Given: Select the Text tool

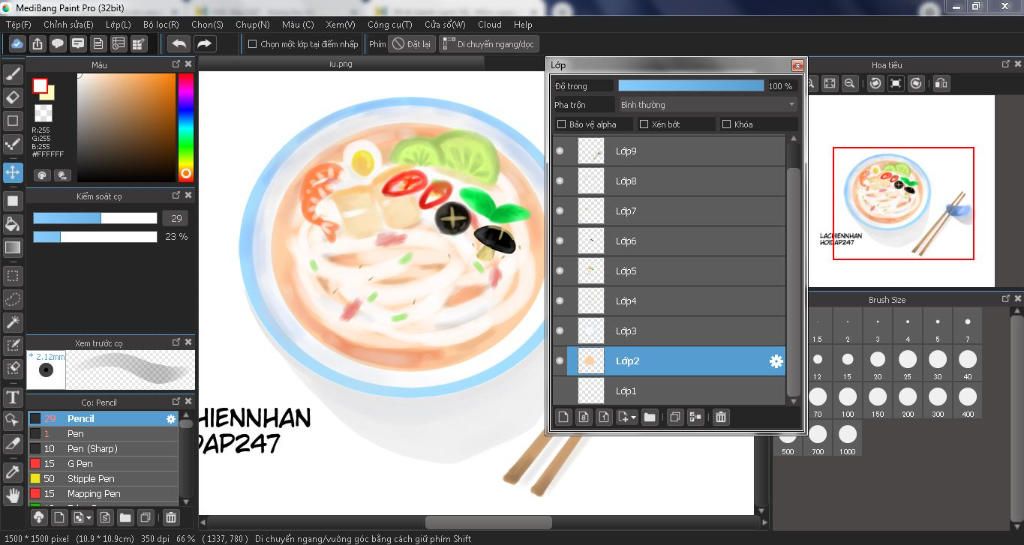Looking at the screenshot, I should (x=12, y=397).
